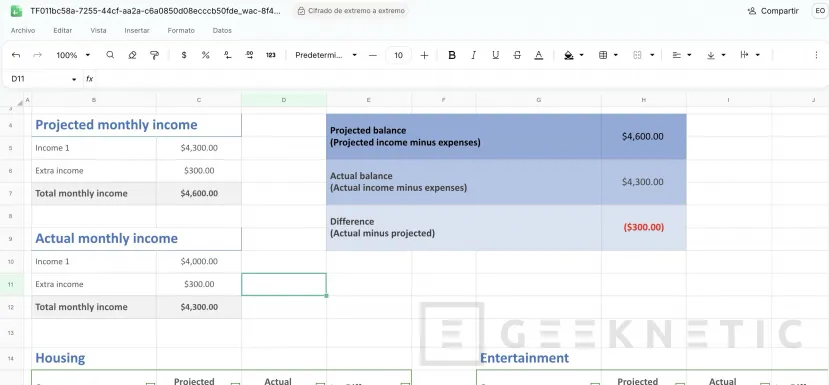This screenshot has height=385, width=829.
Task: Expand the fill color dropdown arrow
Action: (582, 55)
